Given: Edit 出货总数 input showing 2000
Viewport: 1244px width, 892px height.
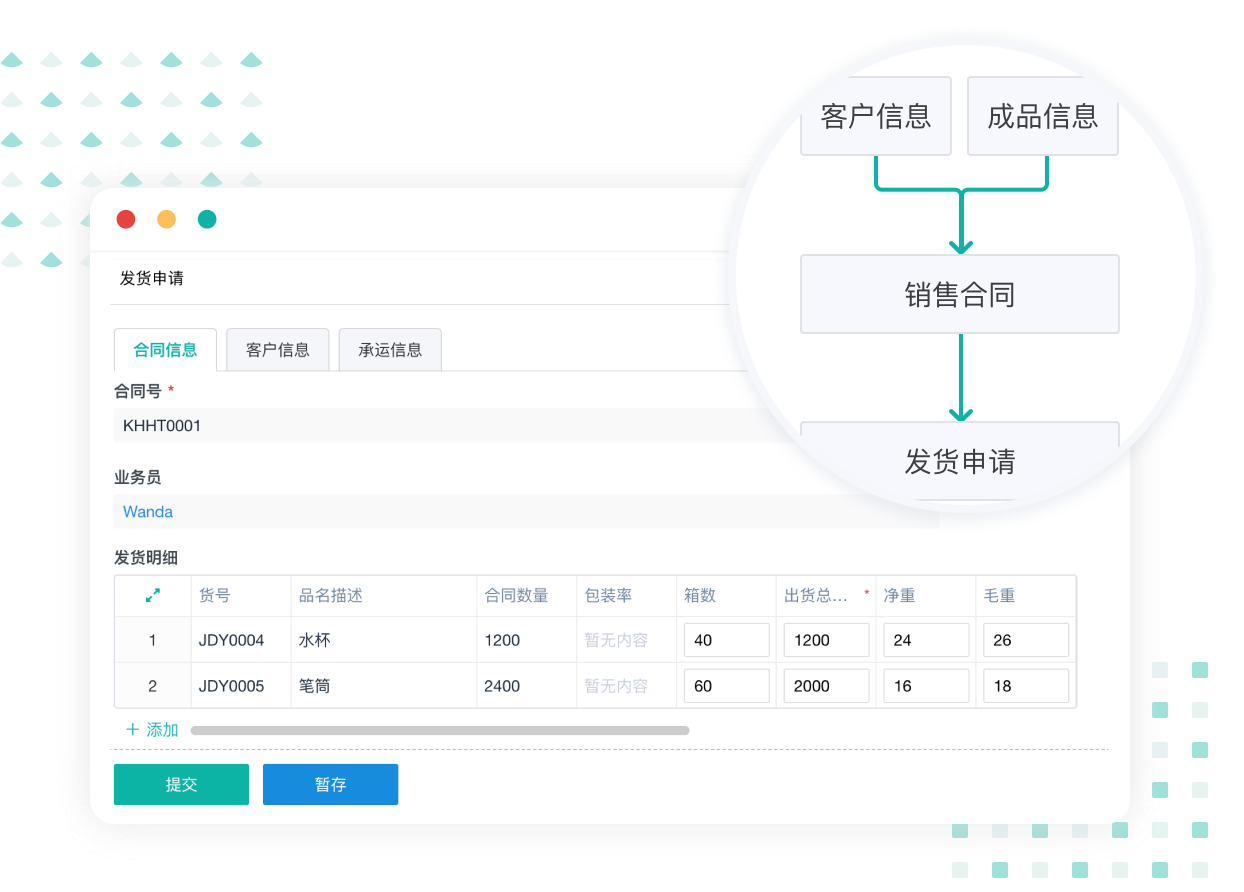Looking at the screenshot, I should coord(826,686).
